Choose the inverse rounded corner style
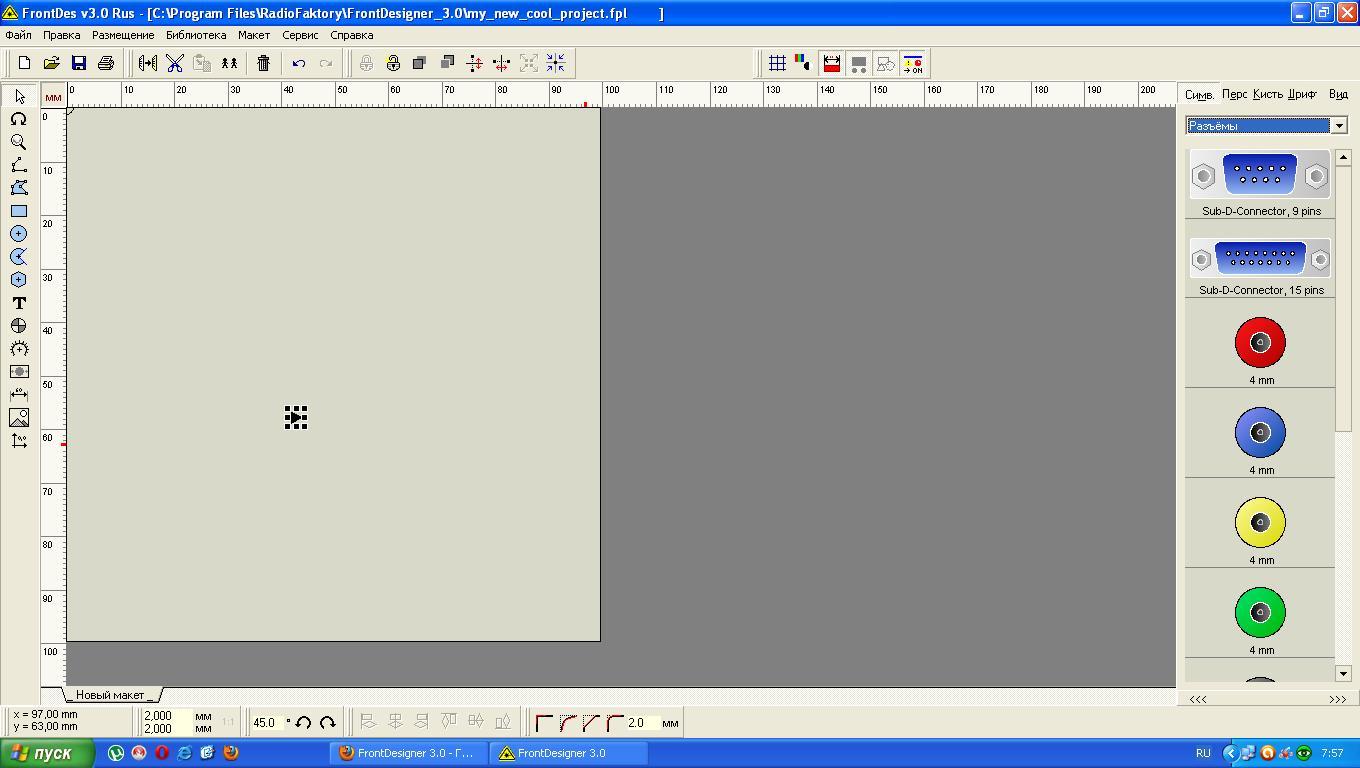 [x=615, y=722]
